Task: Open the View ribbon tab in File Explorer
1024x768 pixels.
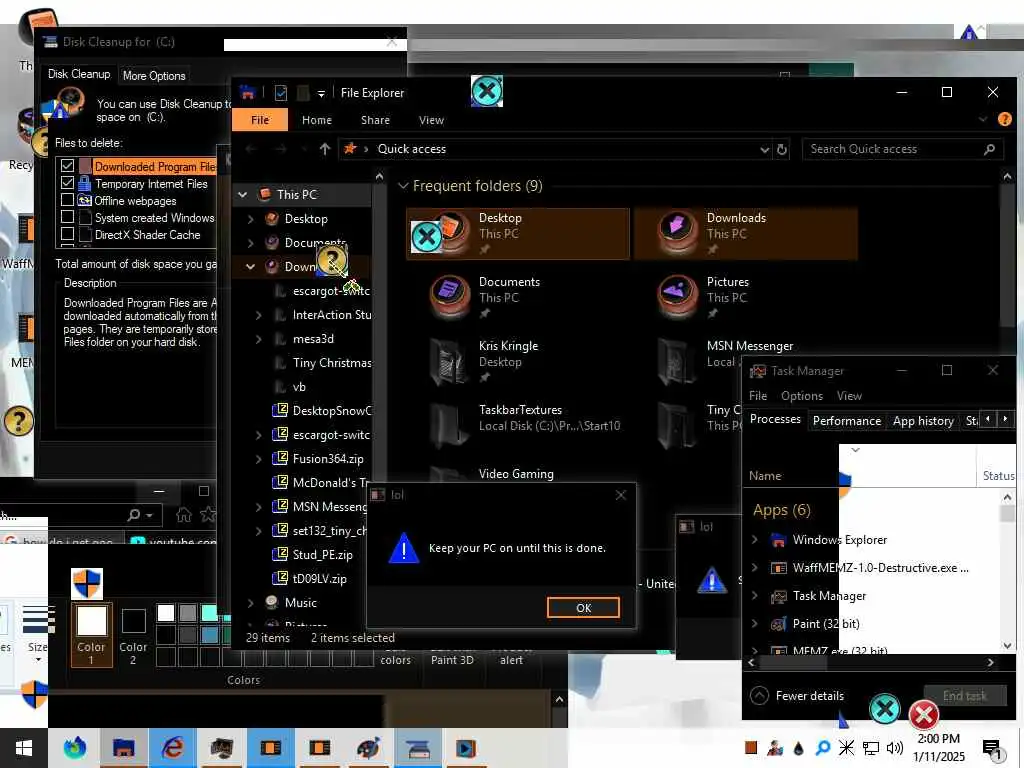Action: tap(431, 120)
